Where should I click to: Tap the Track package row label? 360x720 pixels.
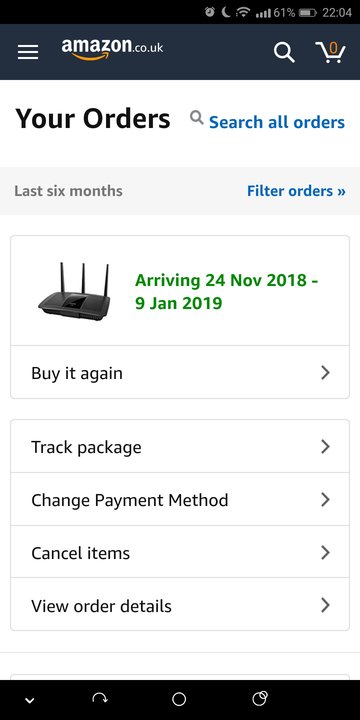86,447
